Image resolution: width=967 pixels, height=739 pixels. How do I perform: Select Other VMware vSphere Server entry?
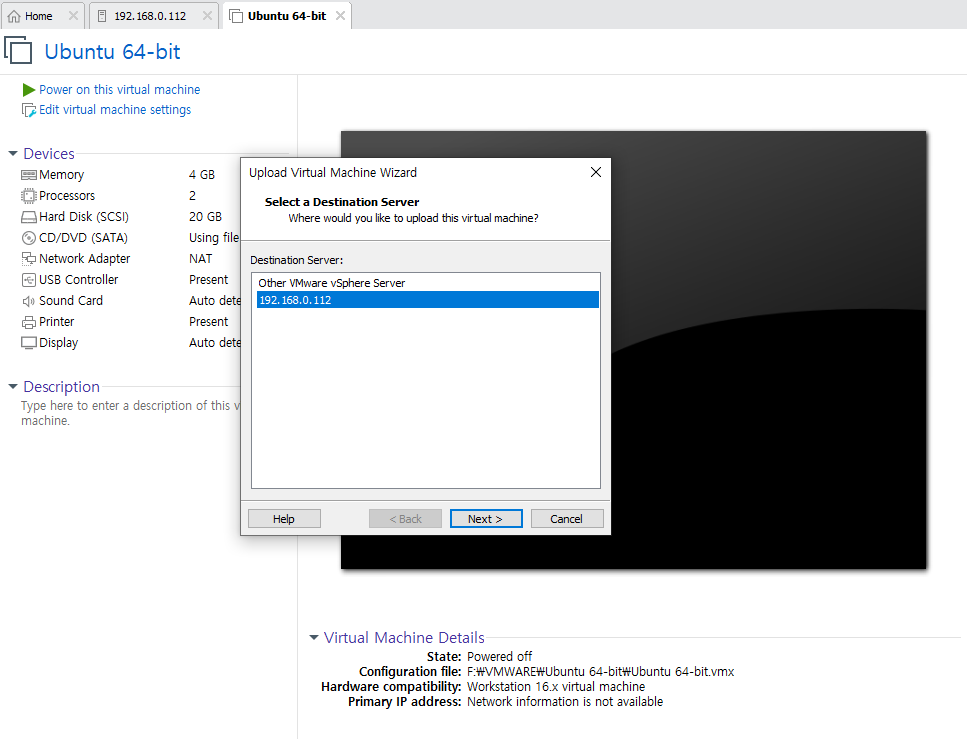click(427, 283)
